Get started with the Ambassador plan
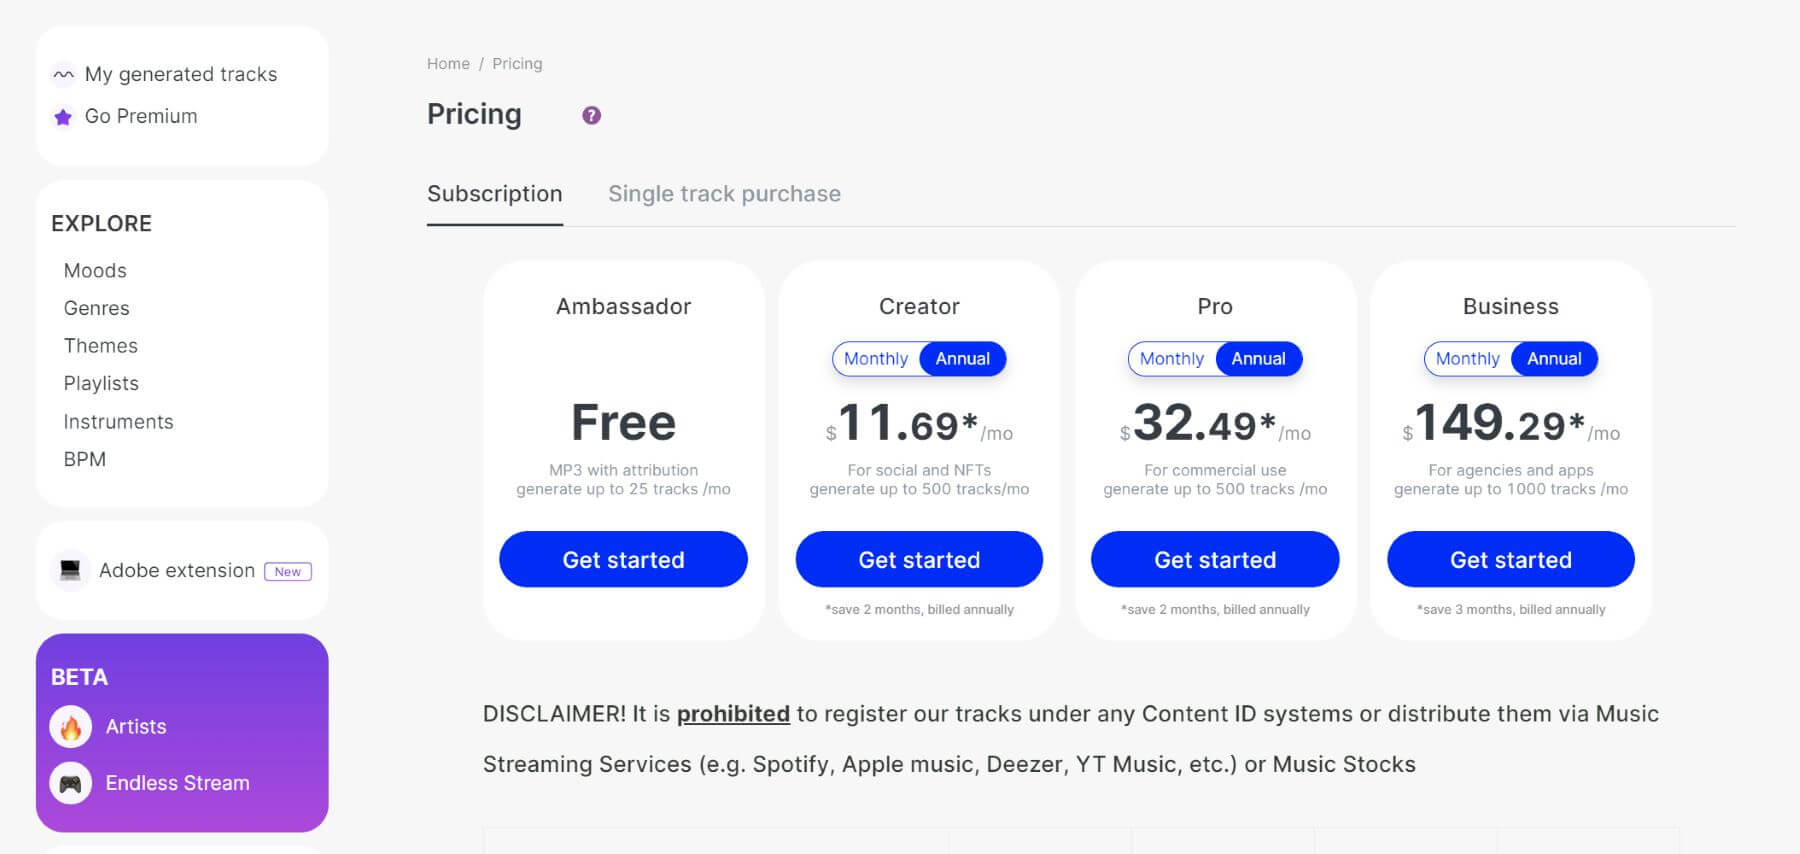The width and height of the screenshot is (1800, 854). (x=623, y=559)
